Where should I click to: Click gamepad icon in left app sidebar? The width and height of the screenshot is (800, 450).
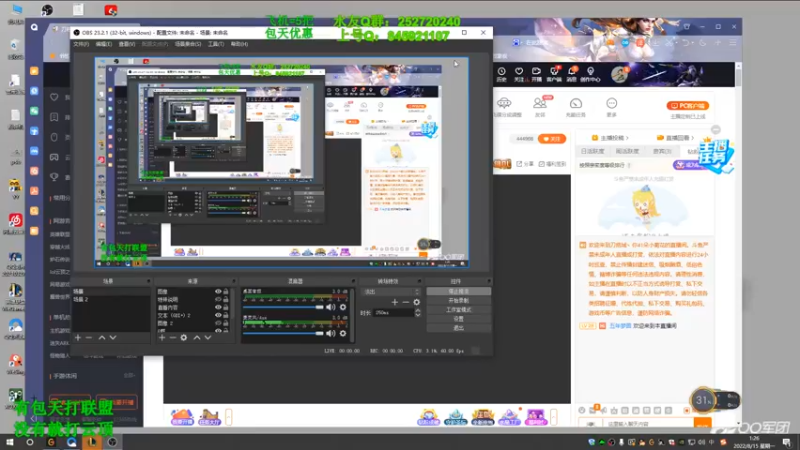click(x=54, y=157)
